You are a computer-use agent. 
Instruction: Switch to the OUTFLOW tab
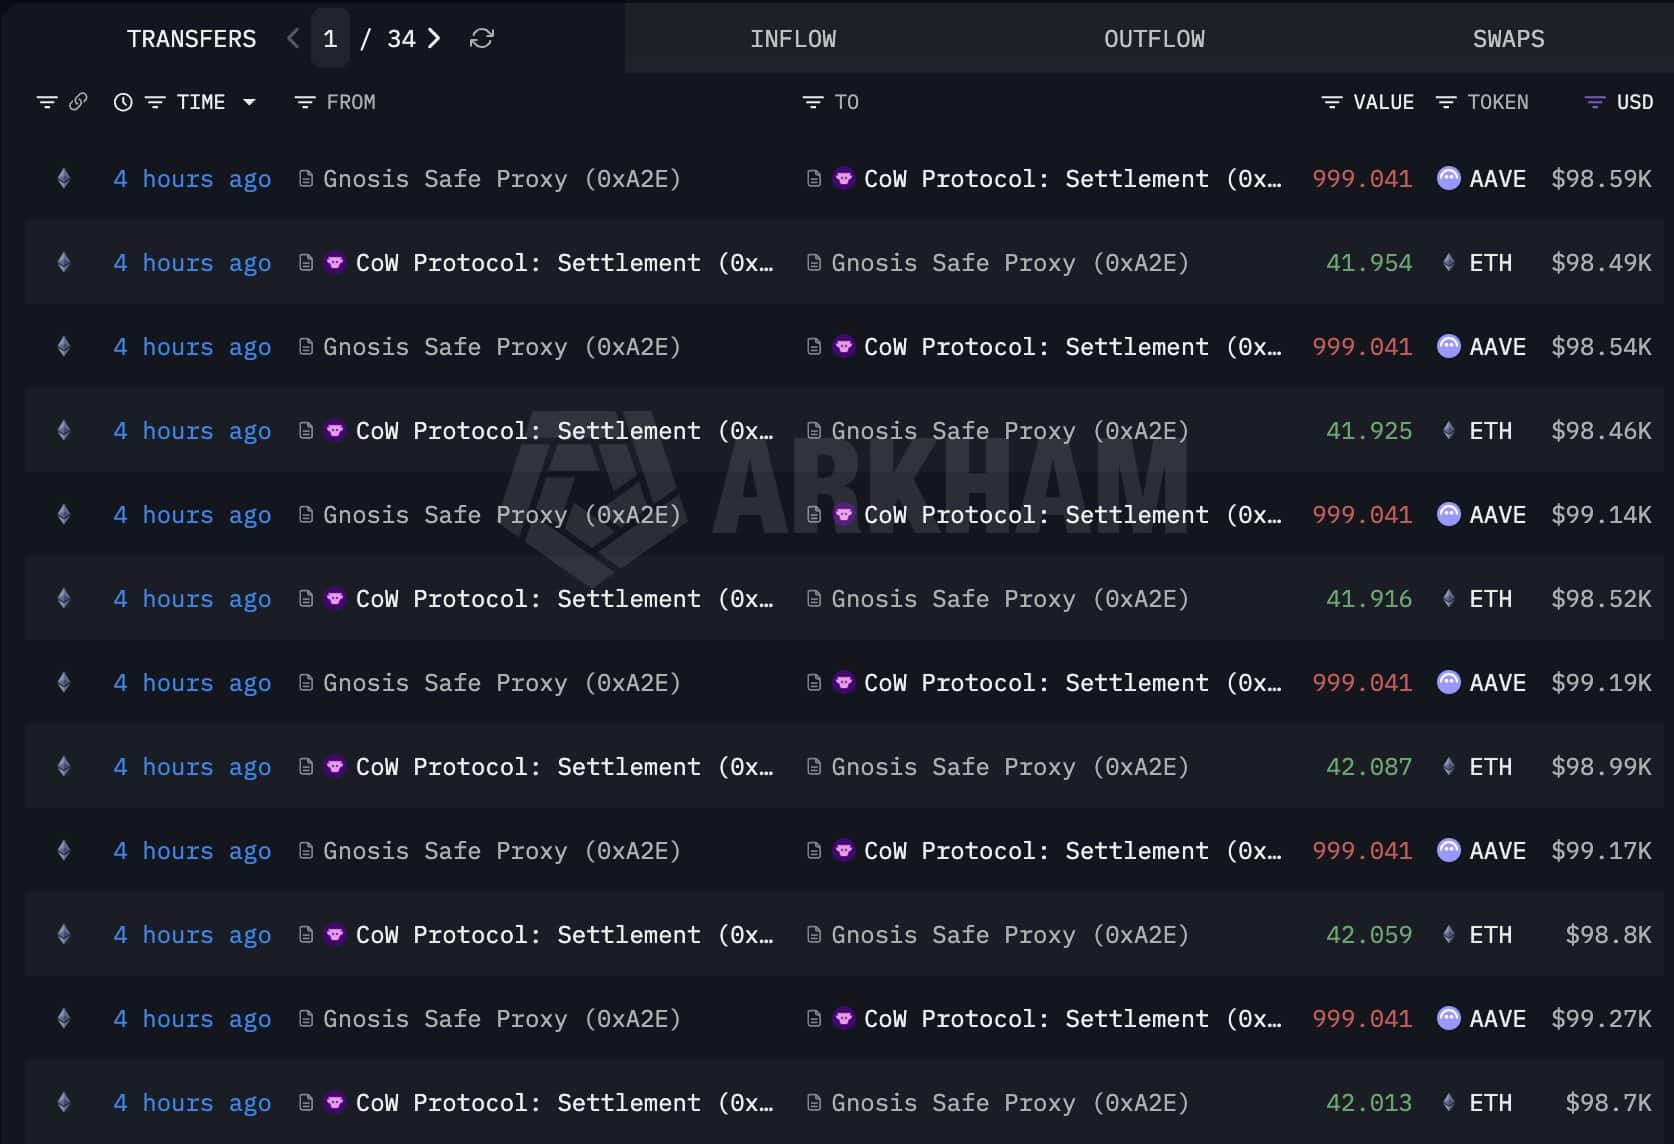tap(1154, 39)
